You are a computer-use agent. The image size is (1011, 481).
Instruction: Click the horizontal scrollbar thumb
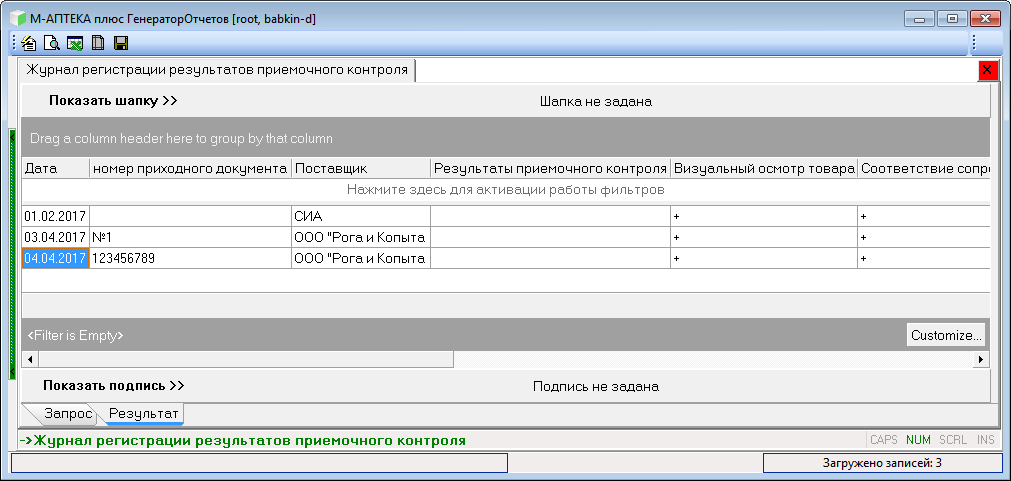pos(245,358)
